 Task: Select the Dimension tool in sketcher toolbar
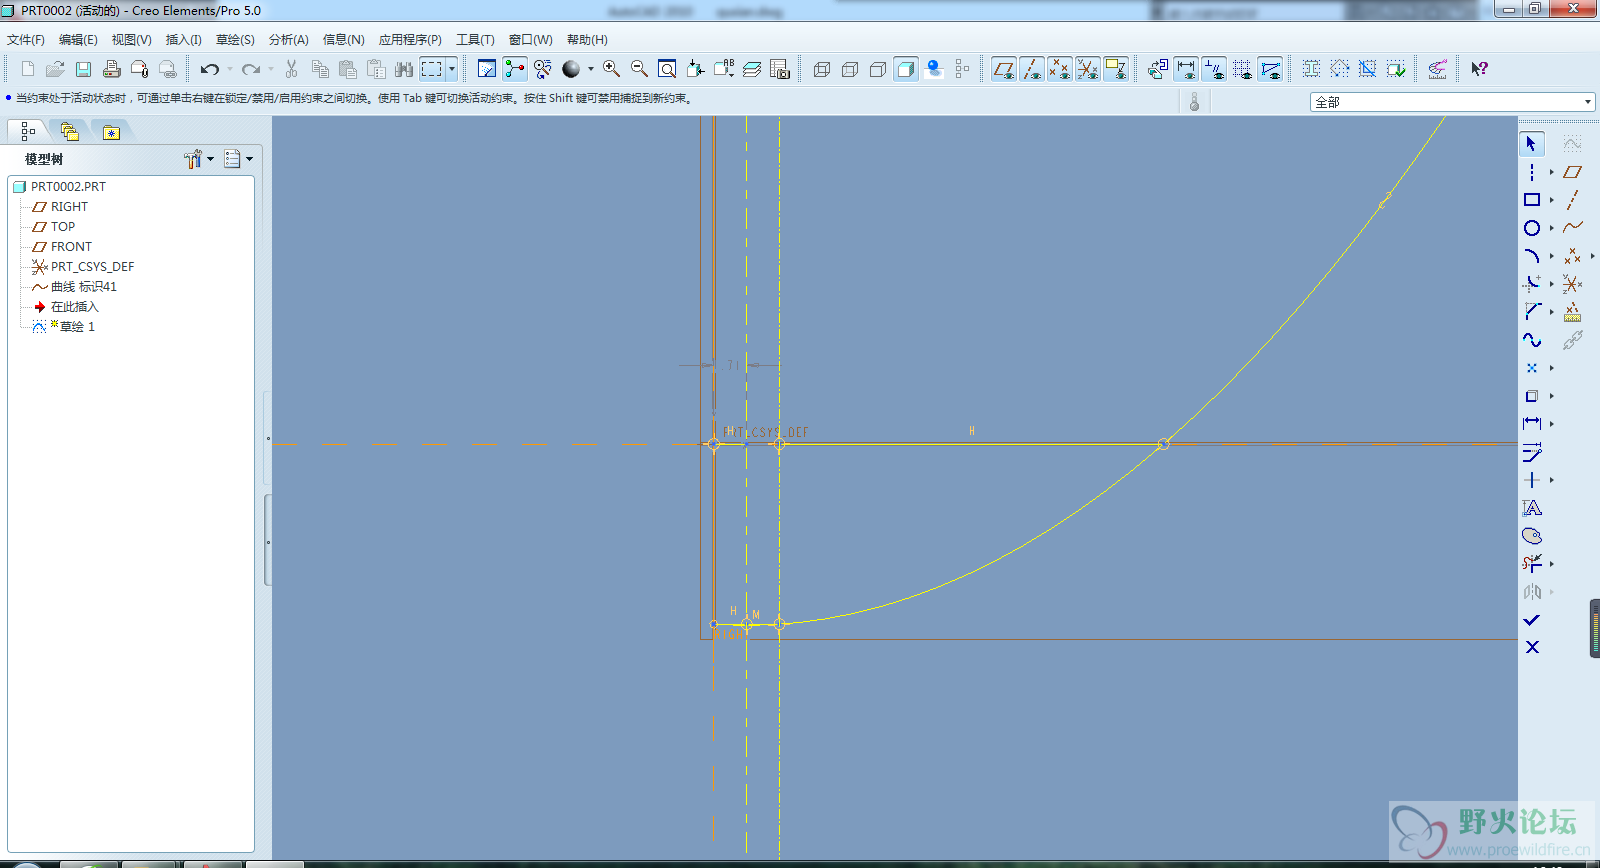tap(1532, 424)
